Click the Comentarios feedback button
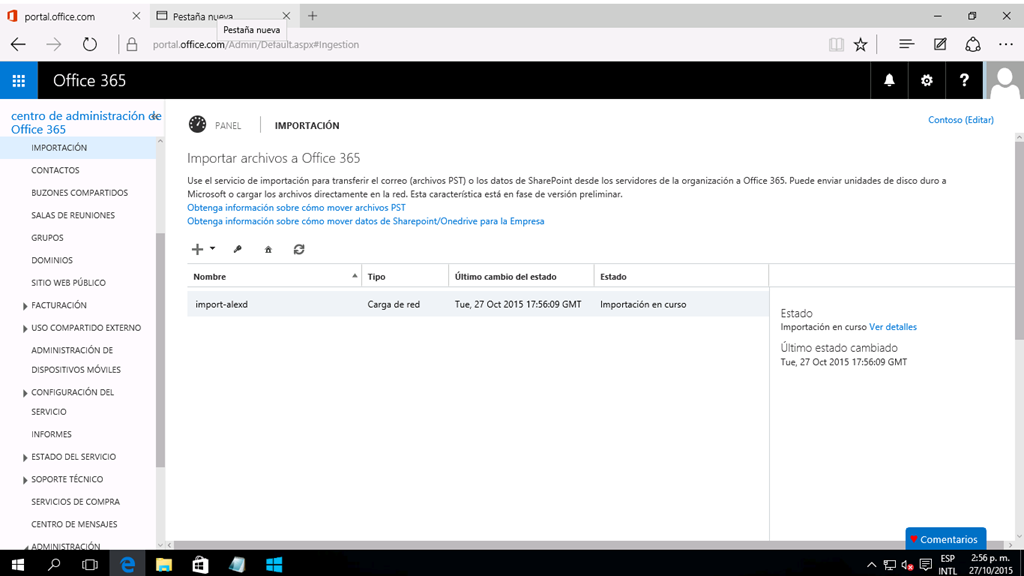1024x576 pixels. tap(946, 539)
